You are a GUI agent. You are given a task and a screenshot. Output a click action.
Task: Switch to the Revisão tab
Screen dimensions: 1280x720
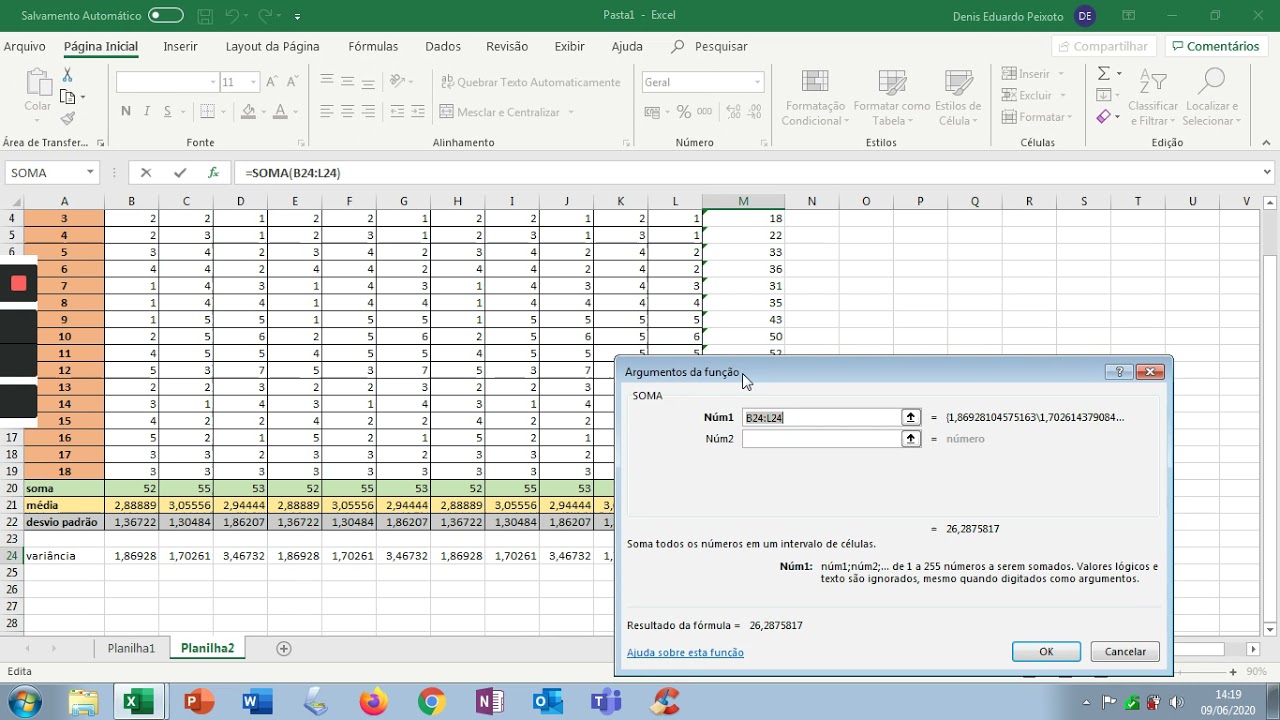tap(507, 46)
